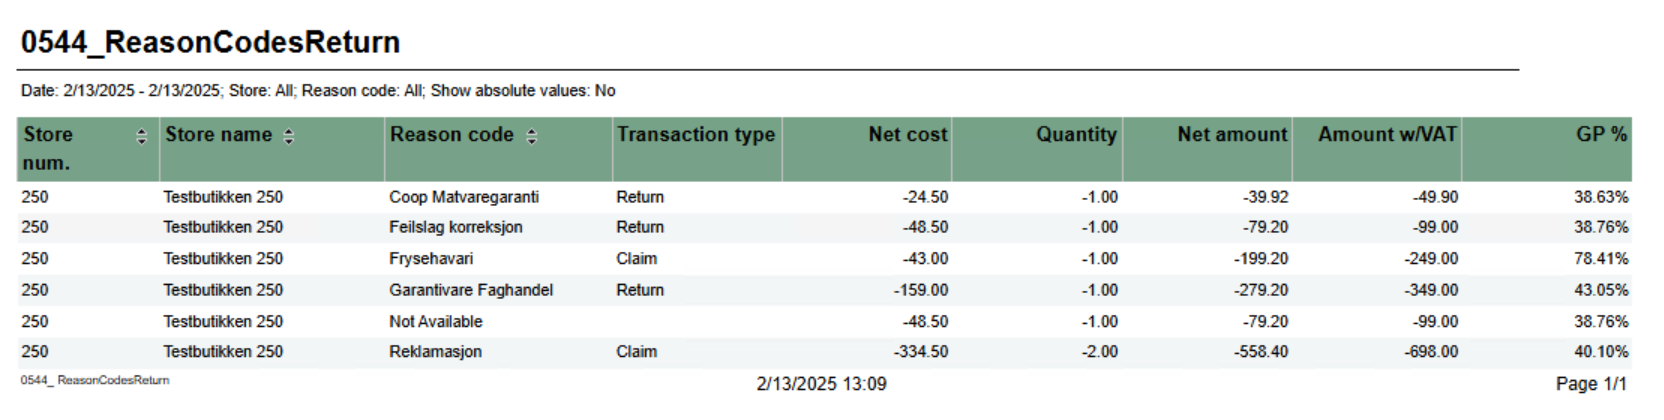
Task: Click the Page 1/1 indicator
Action: [x=1591, y=384]
